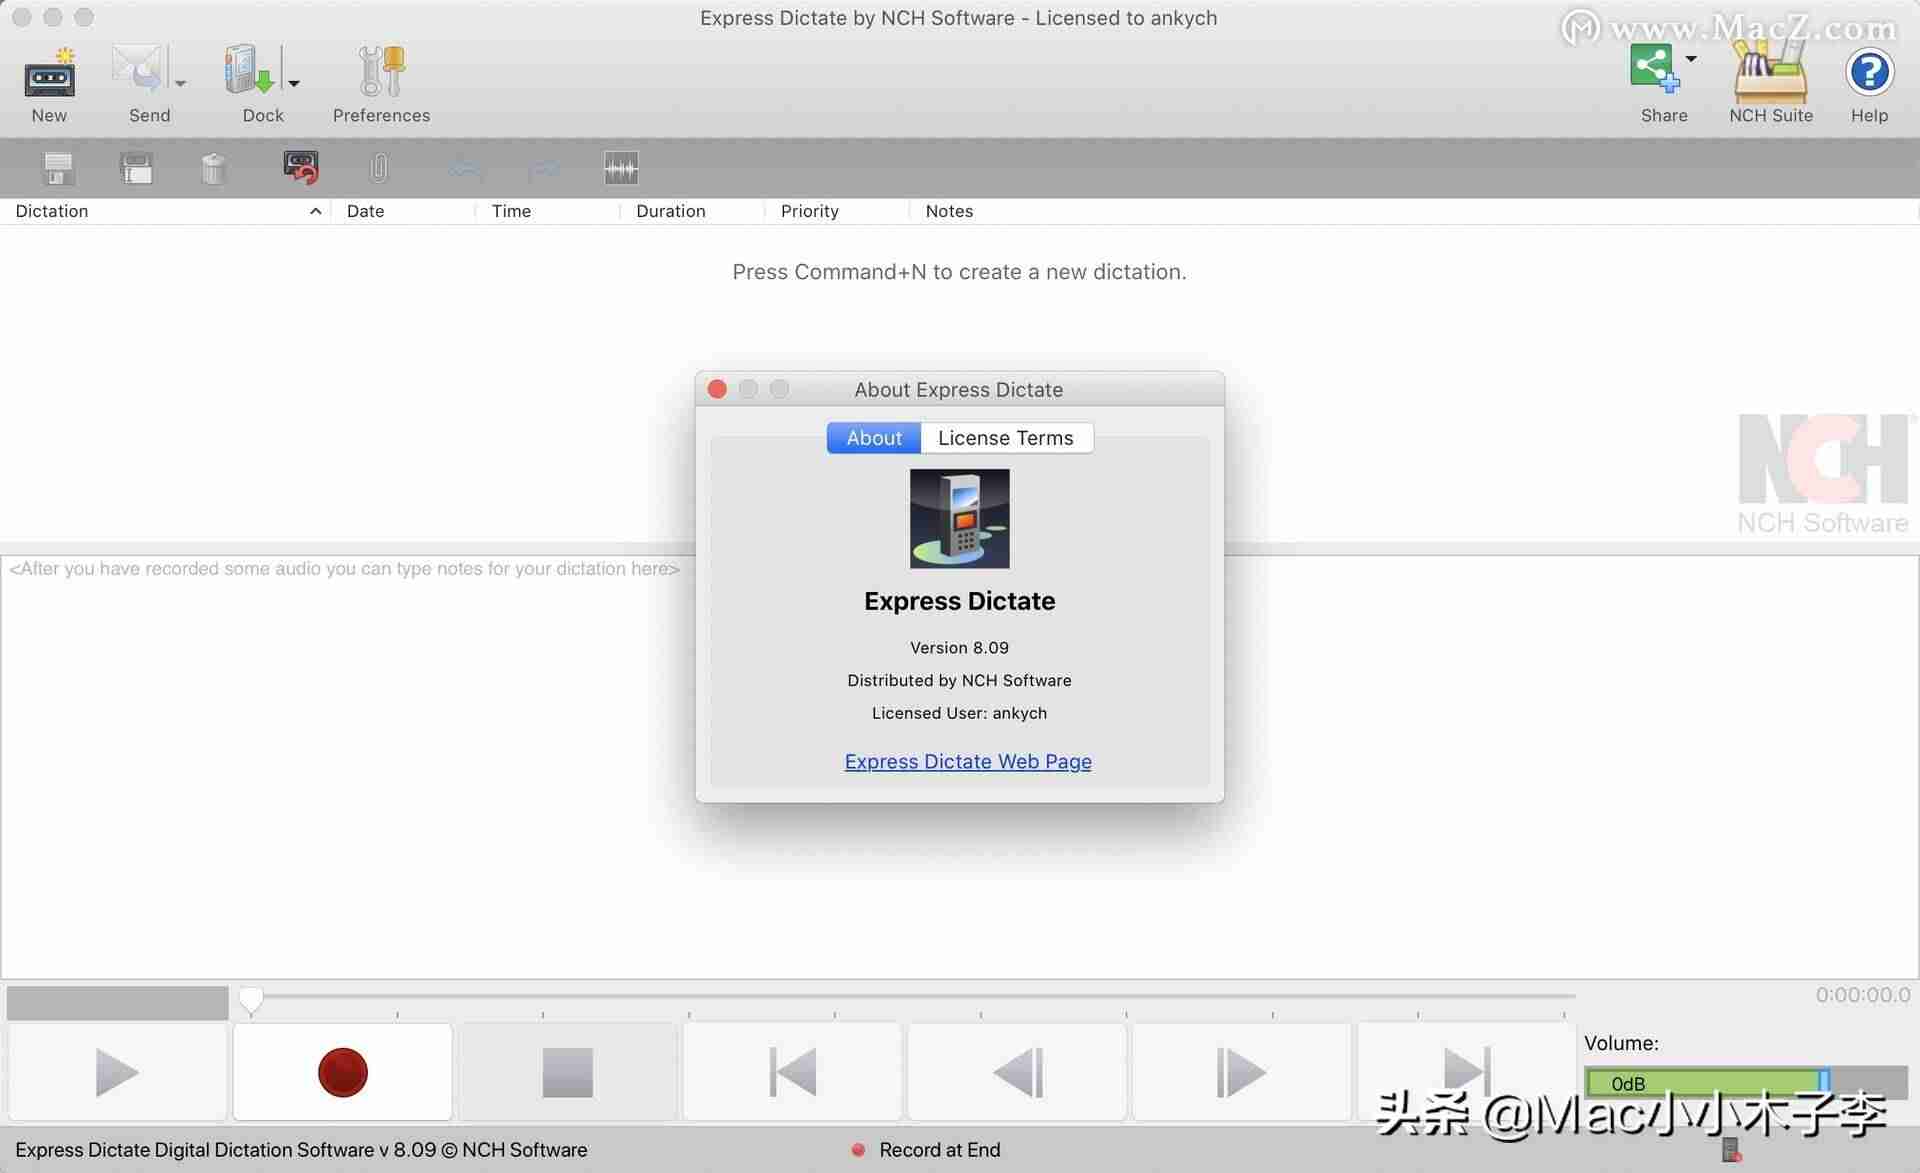This screenshot has height=1173, width=1920.
Task: Switch to the License Terms tab
Action: click(x=1006, y=438)
